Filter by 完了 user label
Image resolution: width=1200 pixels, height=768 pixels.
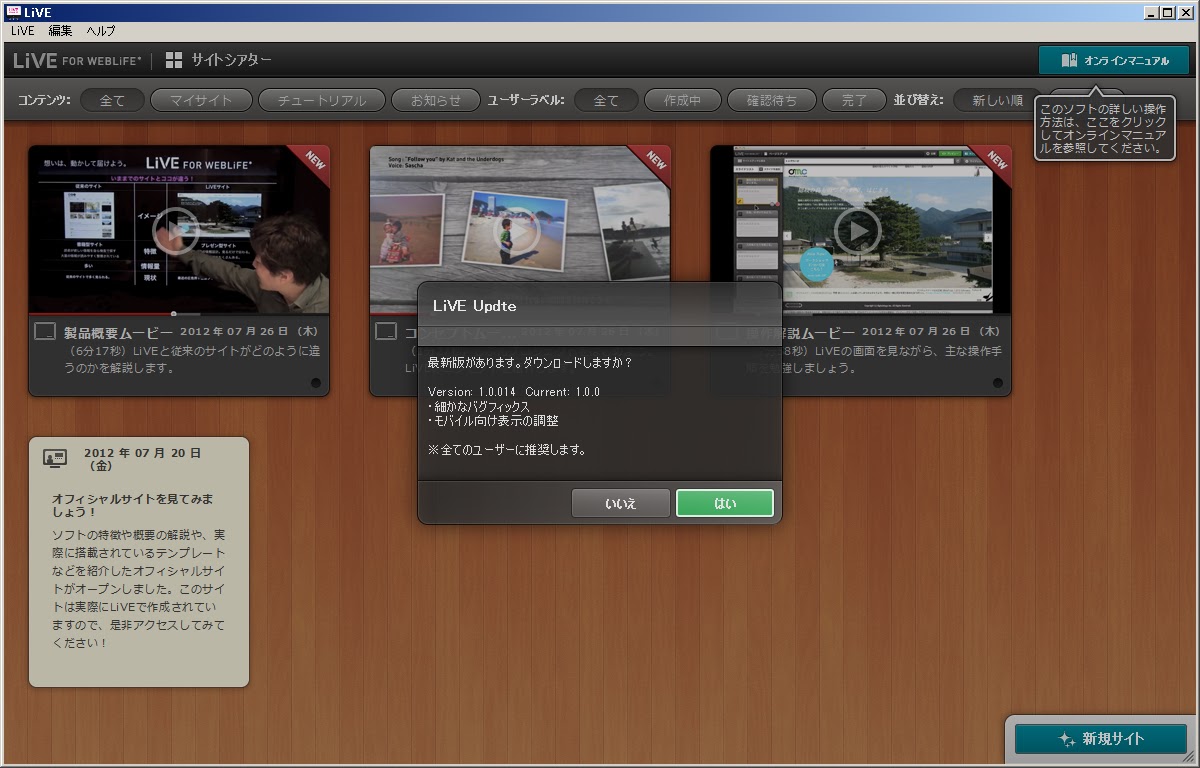[854, 100]
